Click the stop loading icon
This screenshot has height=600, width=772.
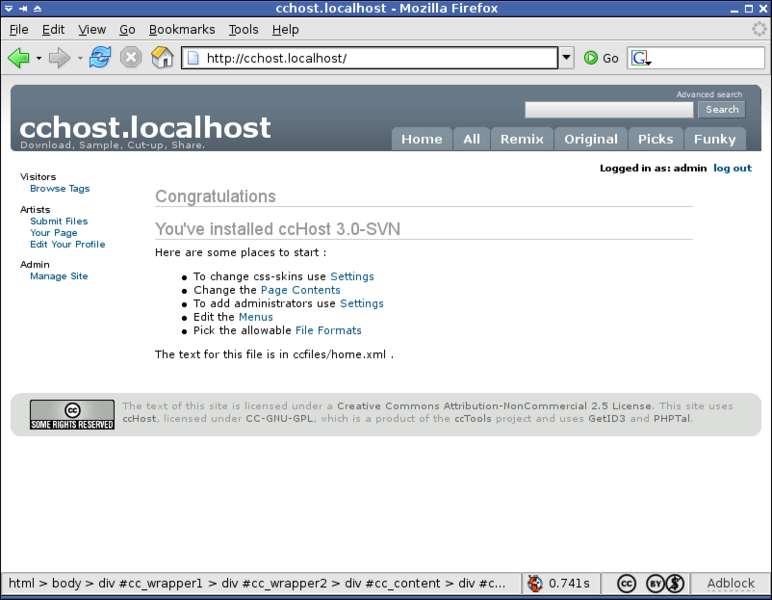(x=131, y=58)
